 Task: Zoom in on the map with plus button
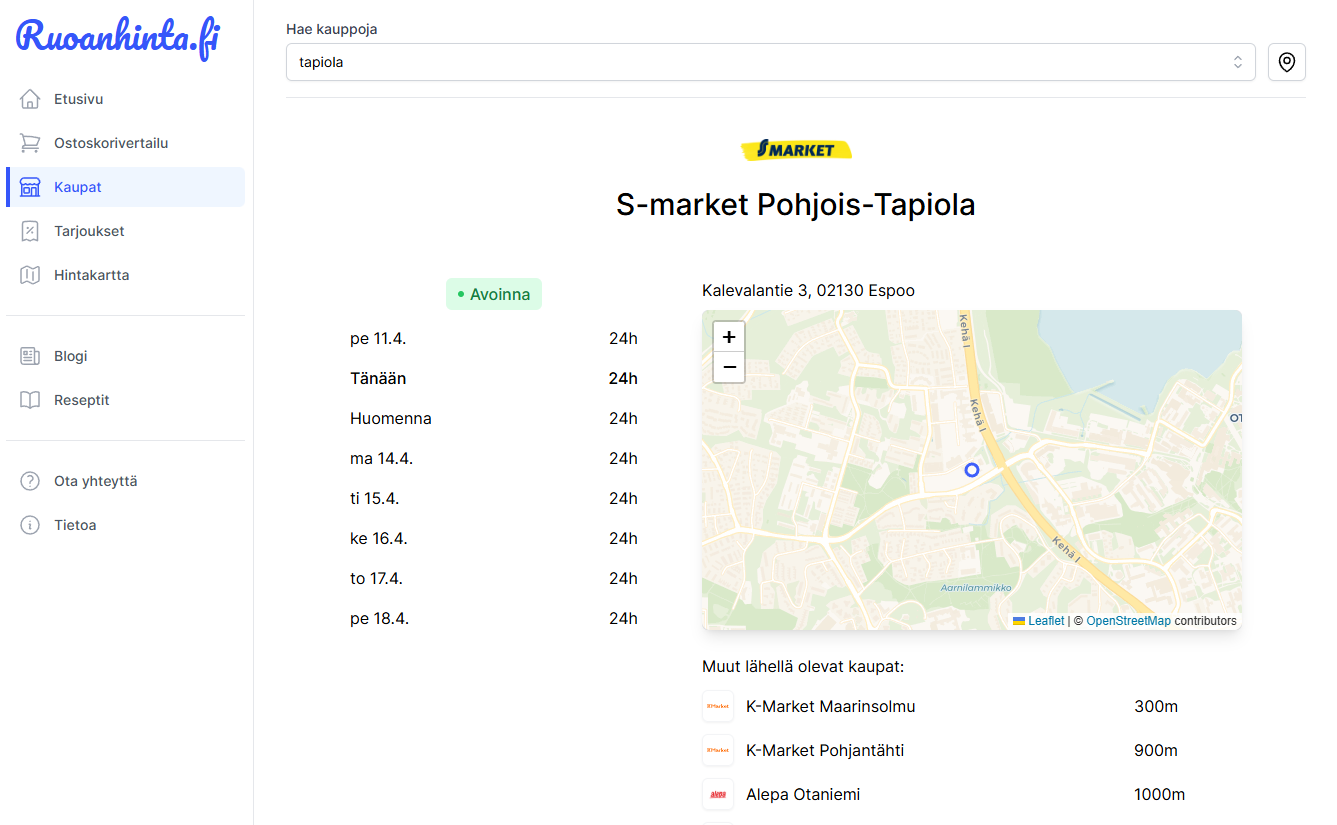tap(729, 337)
